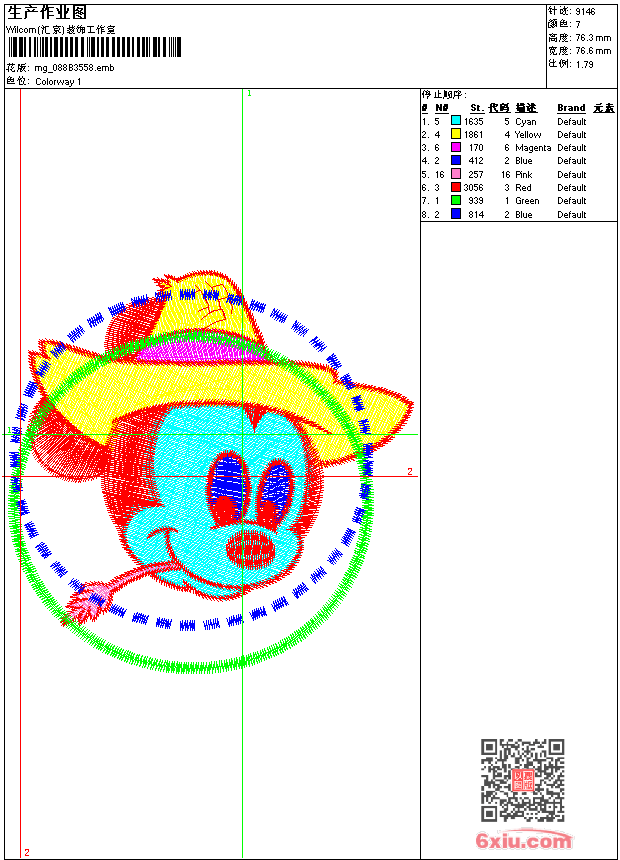Select the height value 76.3 mm
Image resolution: width=620 pixels, height=860 pixels.
point(593,38)
